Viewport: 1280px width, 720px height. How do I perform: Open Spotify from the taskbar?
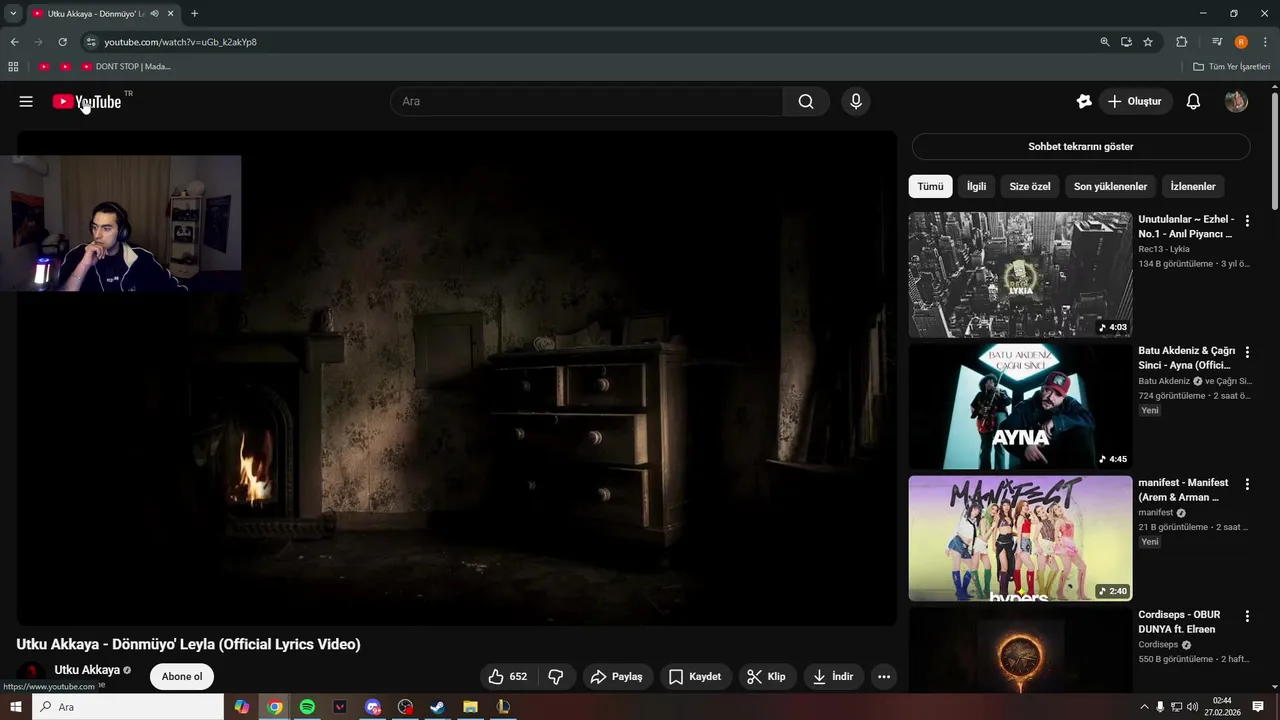pos(307,707)
